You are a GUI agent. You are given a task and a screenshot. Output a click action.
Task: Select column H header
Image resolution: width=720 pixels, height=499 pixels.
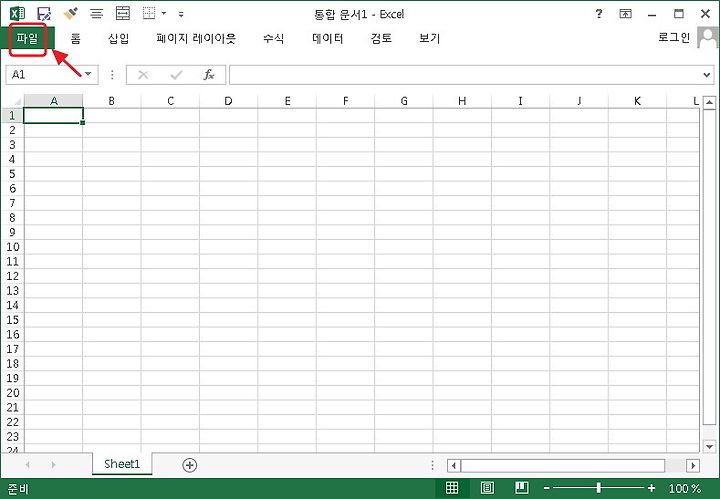(462, 101)
